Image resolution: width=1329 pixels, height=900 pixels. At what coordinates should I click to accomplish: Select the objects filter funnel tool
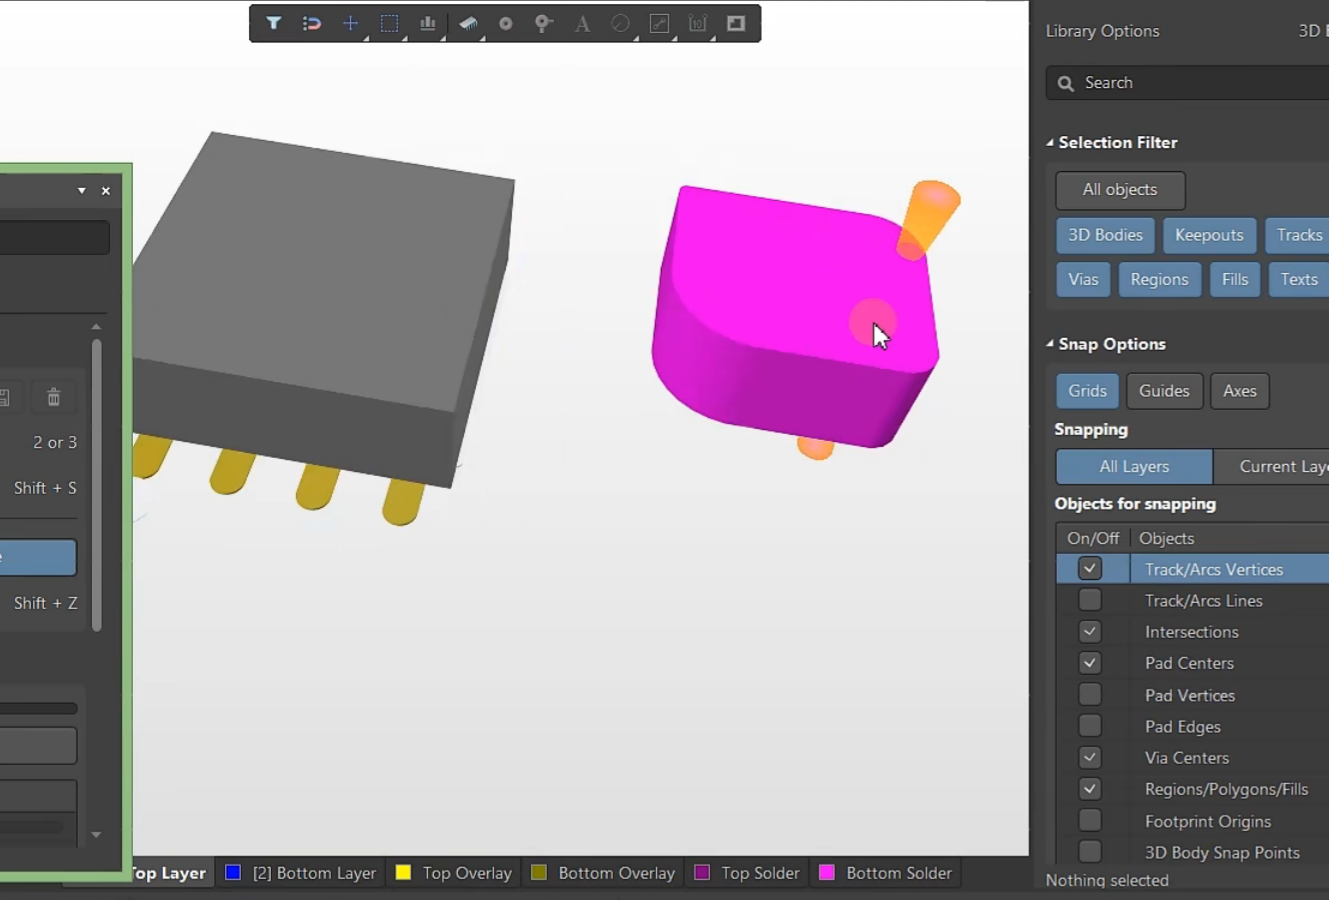click(x=273, y=23)
